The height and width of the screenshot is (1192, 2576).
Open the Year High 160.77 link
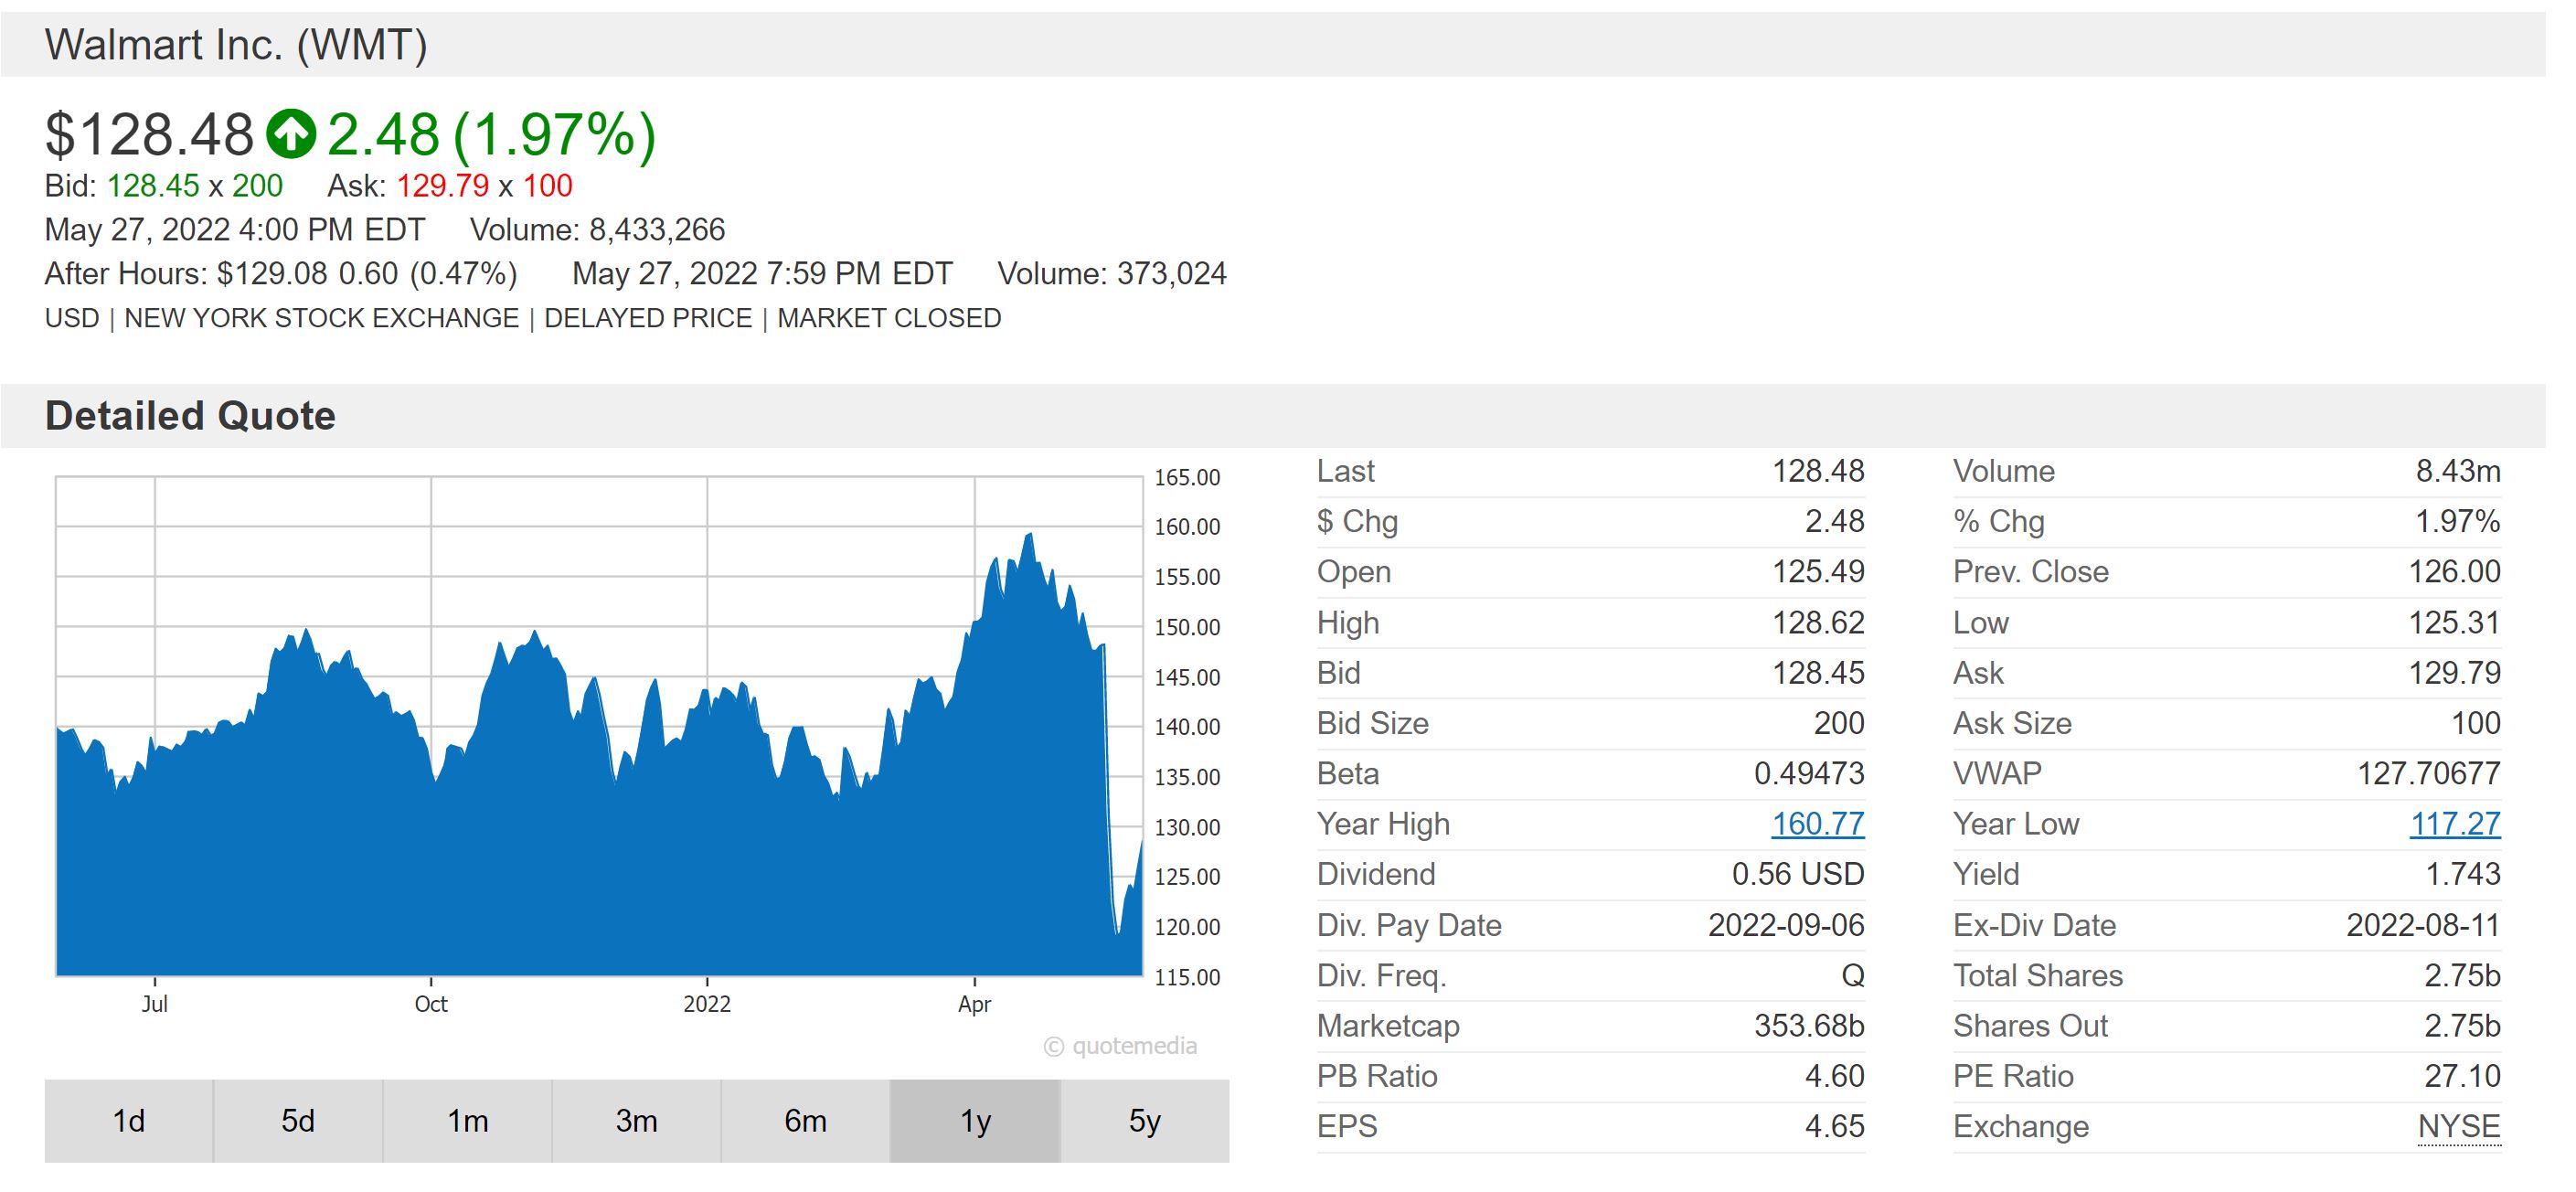[1817, 824]
